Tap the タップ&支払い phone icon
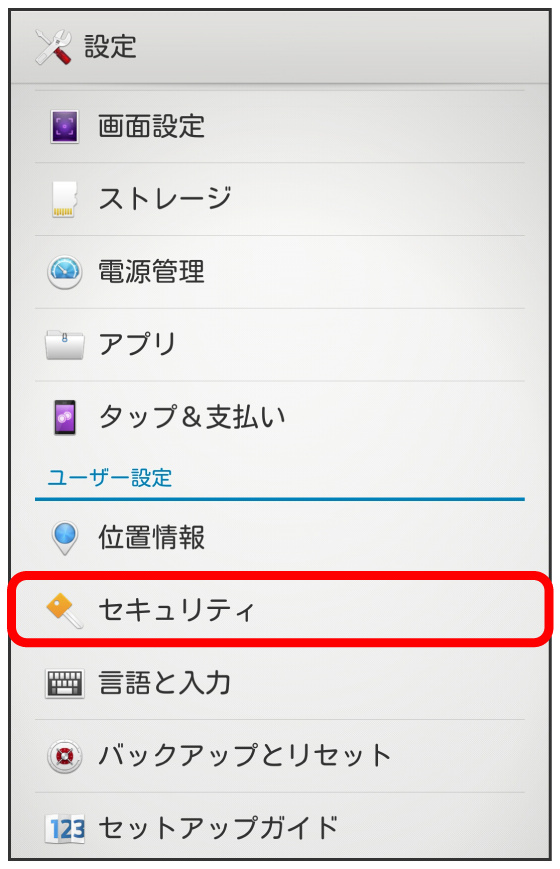The width and height of the screenshot is (560, 869). tap(65, 417)
